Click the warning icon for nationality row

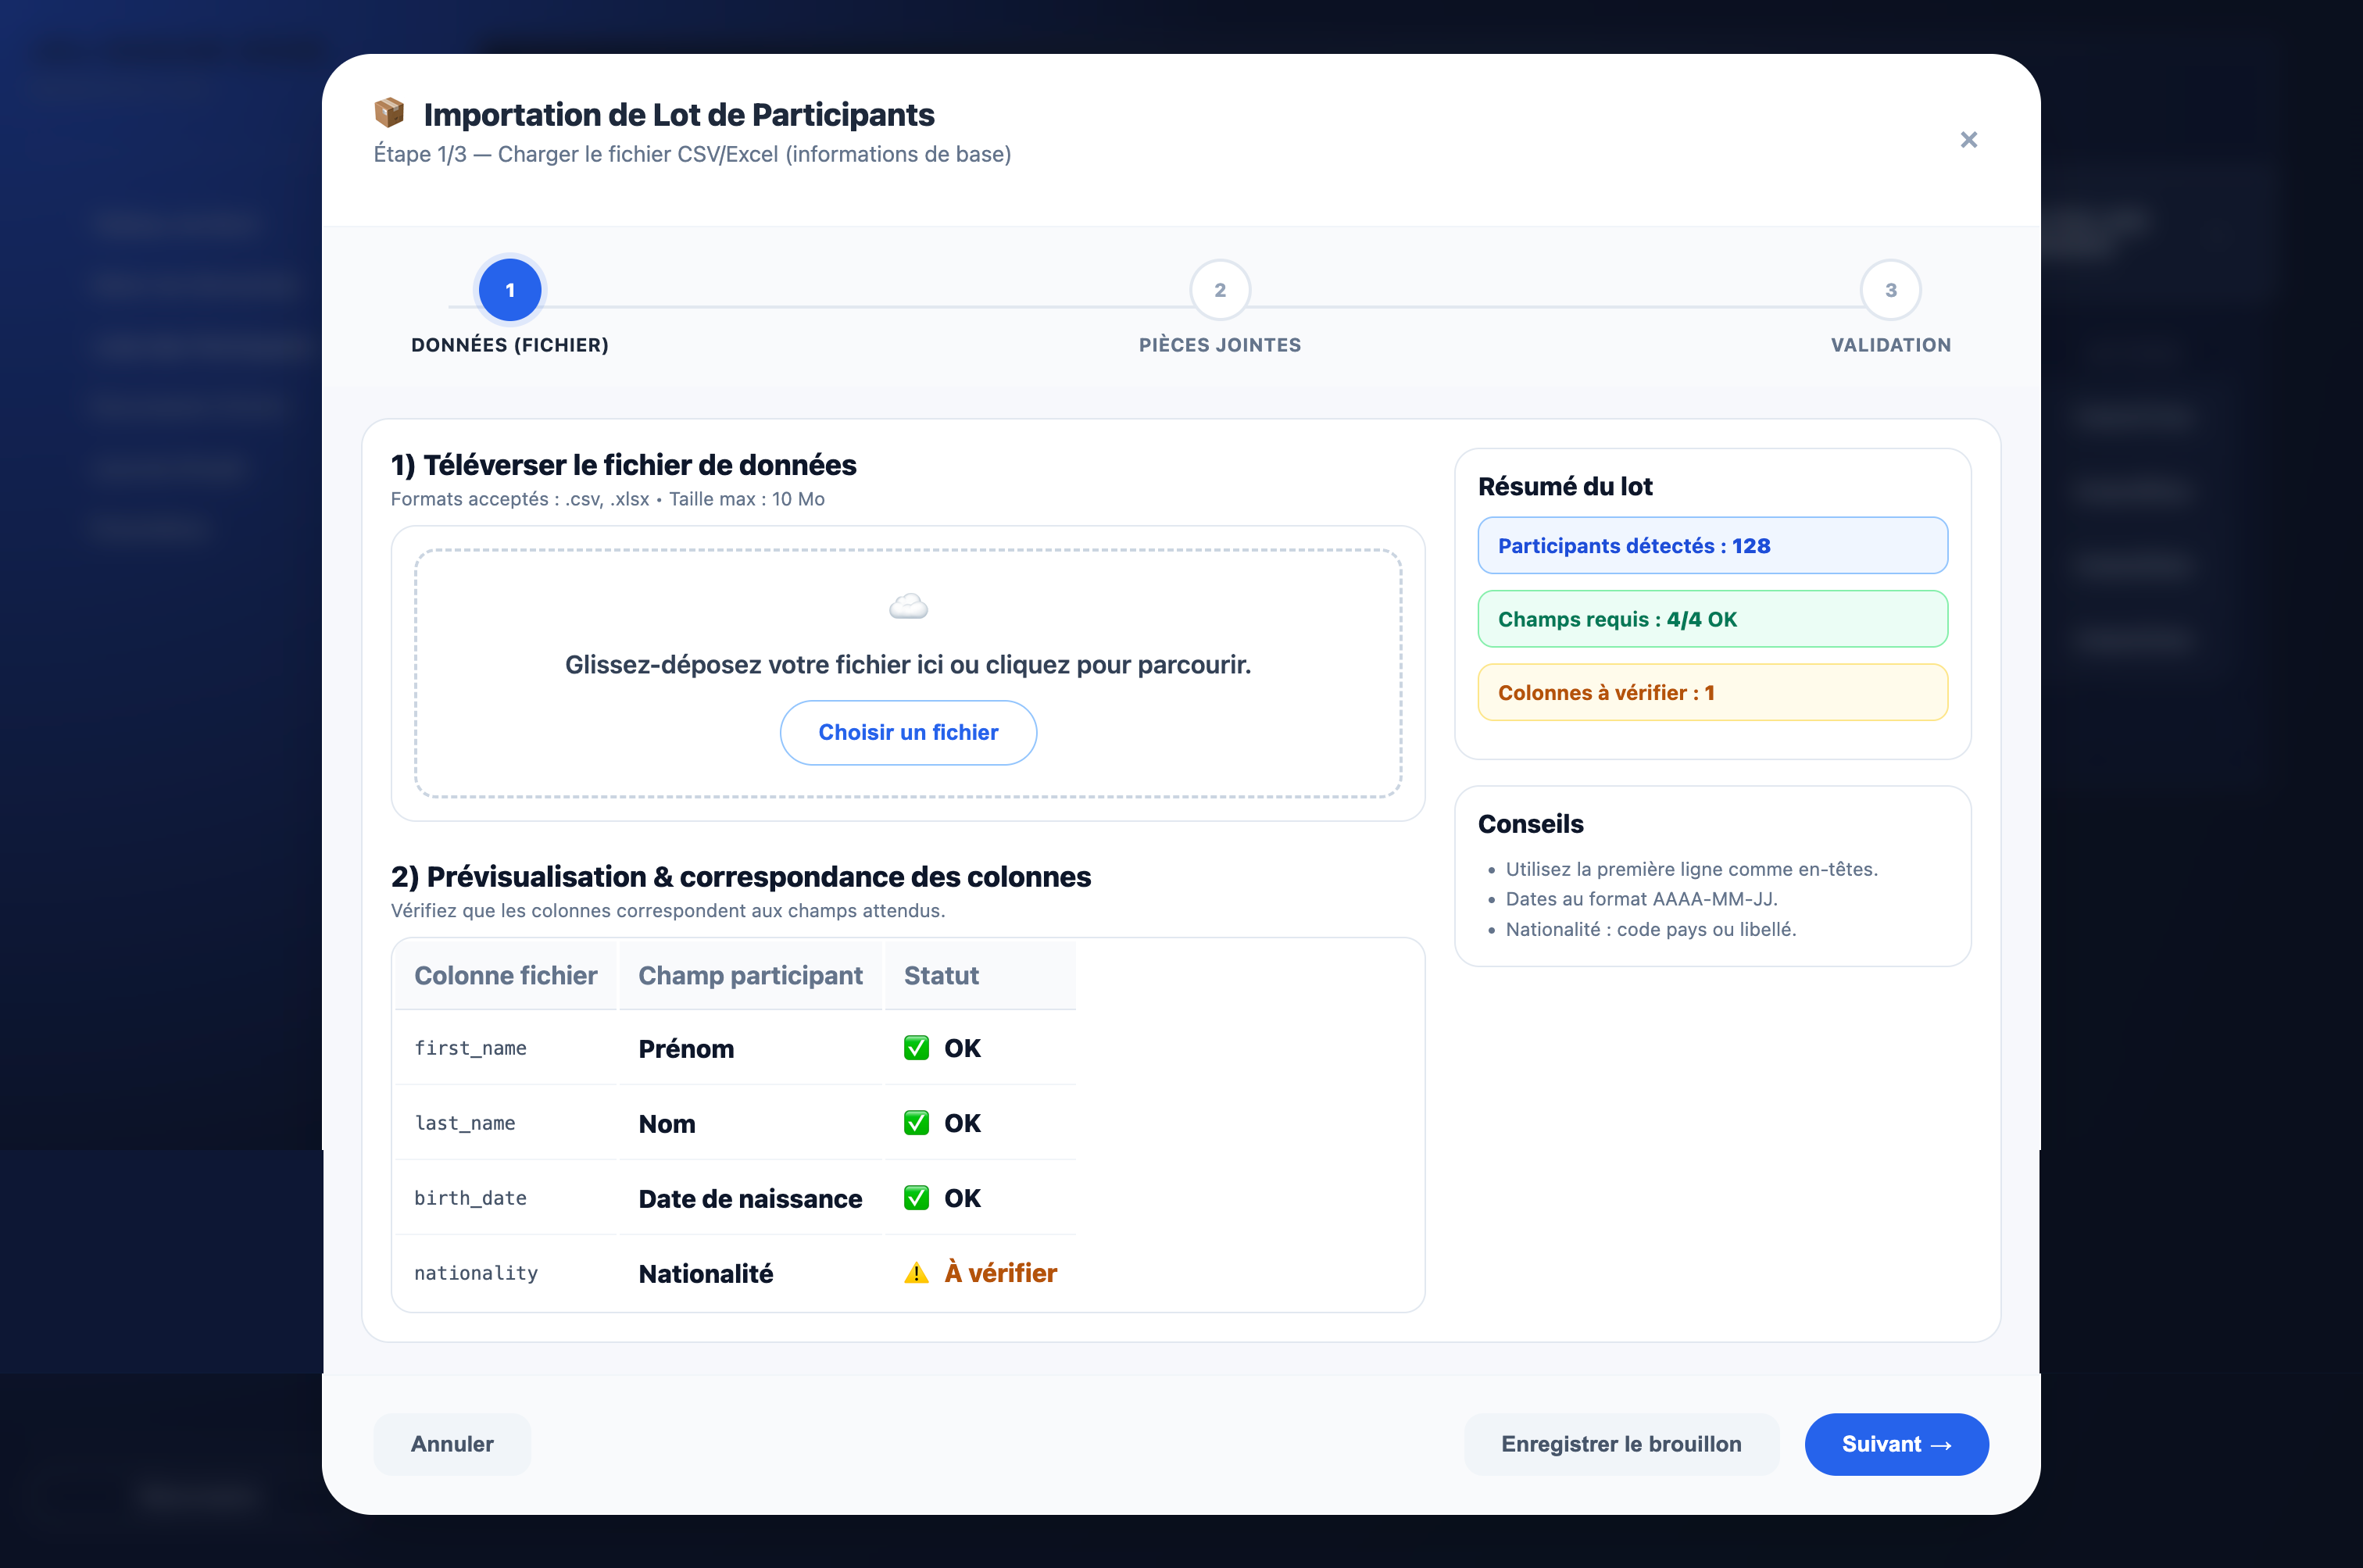pos(916,1273)
